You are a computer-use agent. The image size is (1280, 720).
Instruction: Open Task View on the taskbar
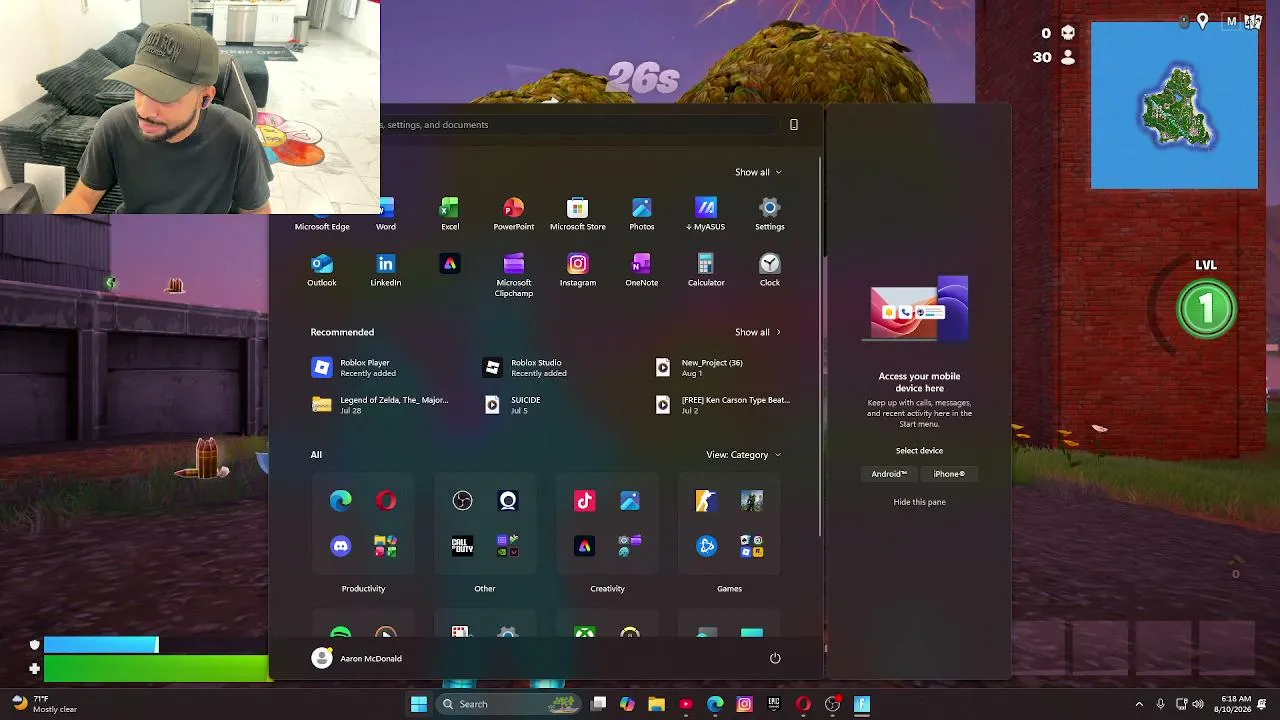pyautogui.click(x=598, y=704)
